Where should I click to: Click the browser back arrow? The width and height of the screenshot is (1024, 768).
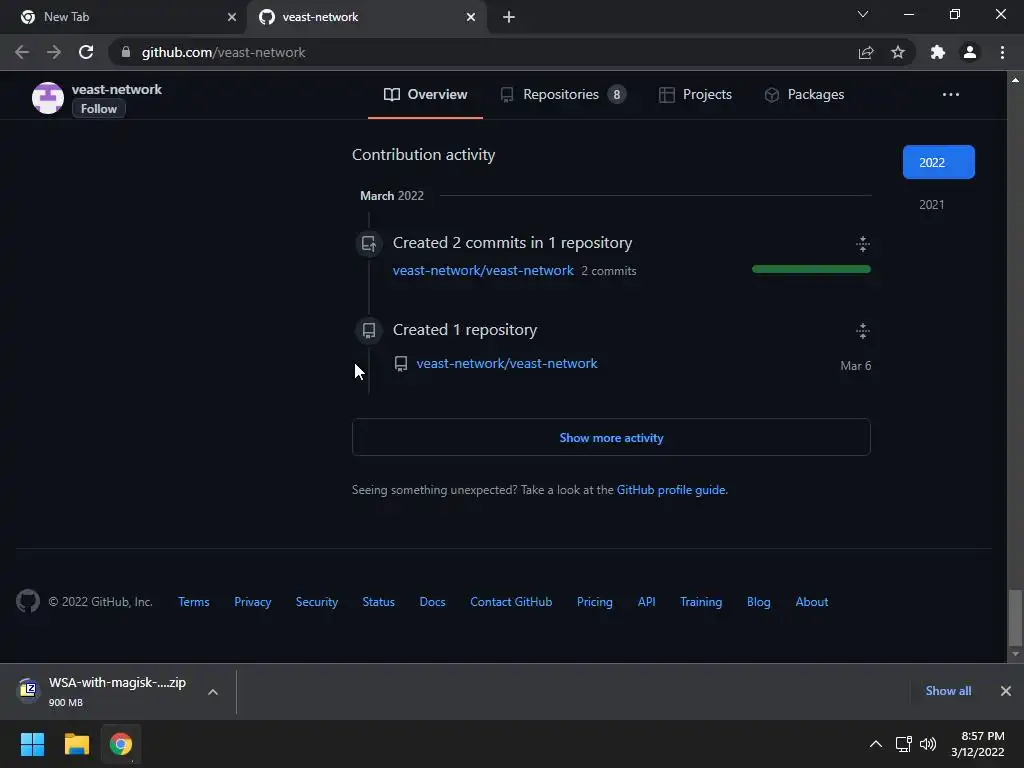[22, 52]
